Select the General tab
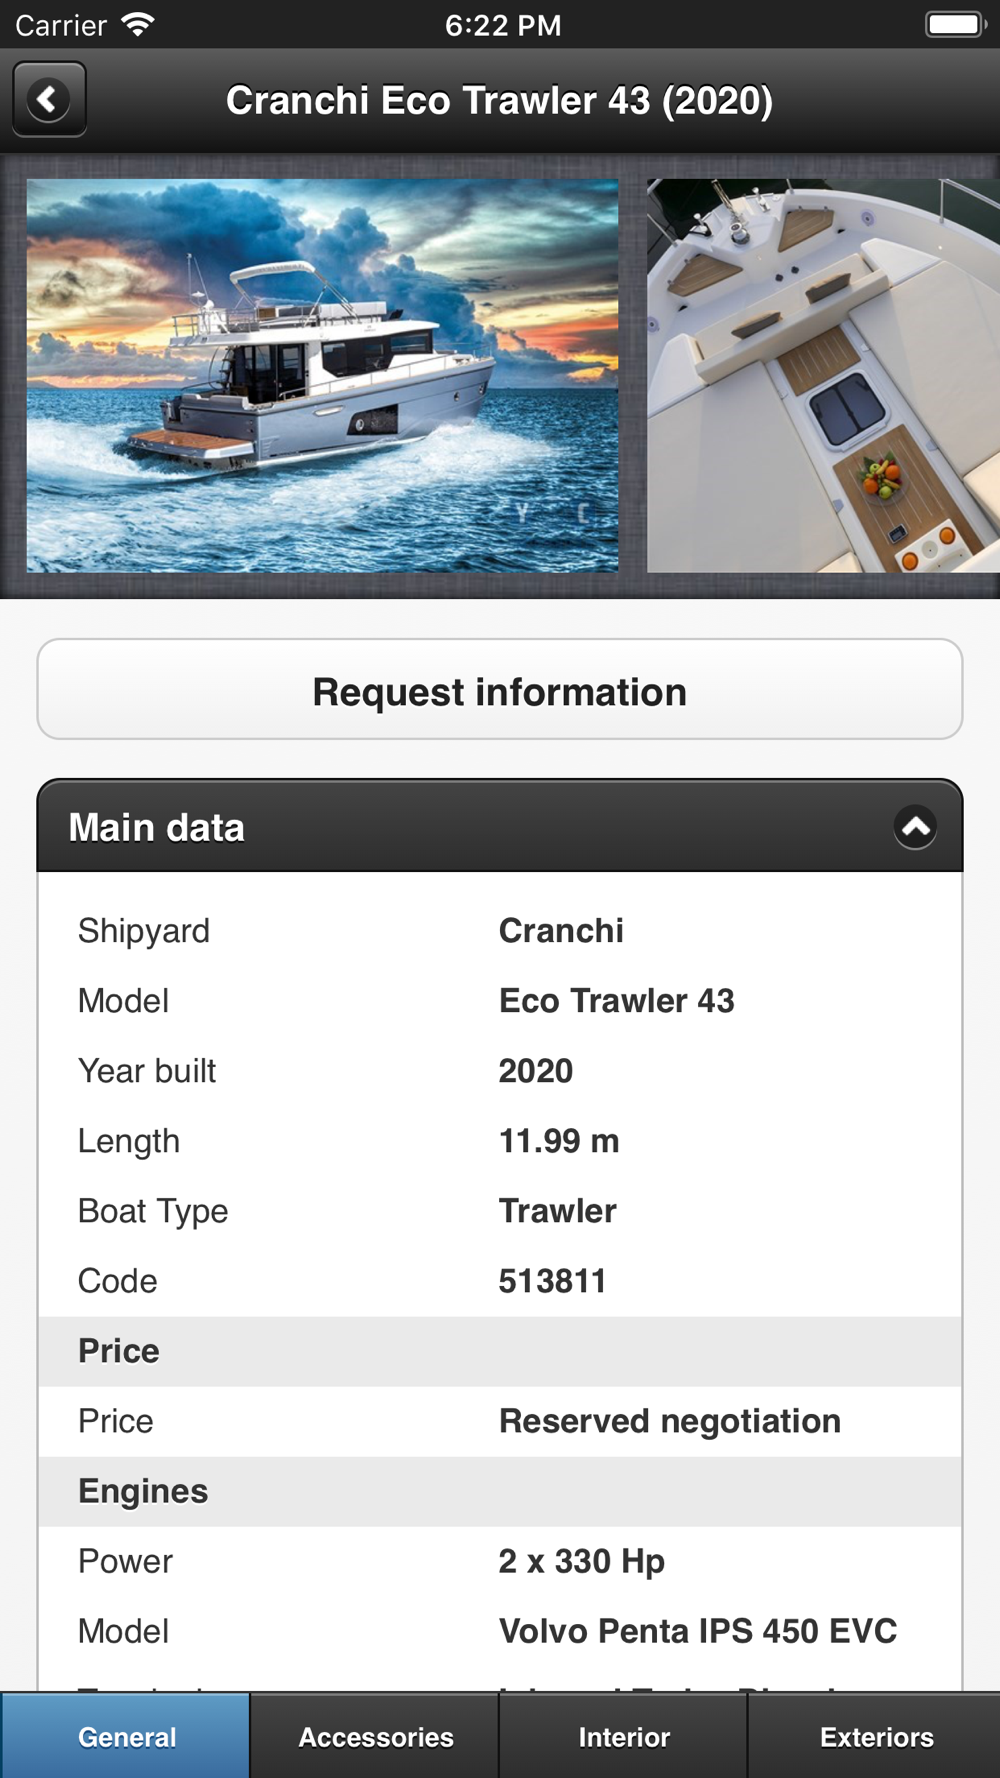The width and height of the screenshot is (1000, 1778). [126, 1737]
